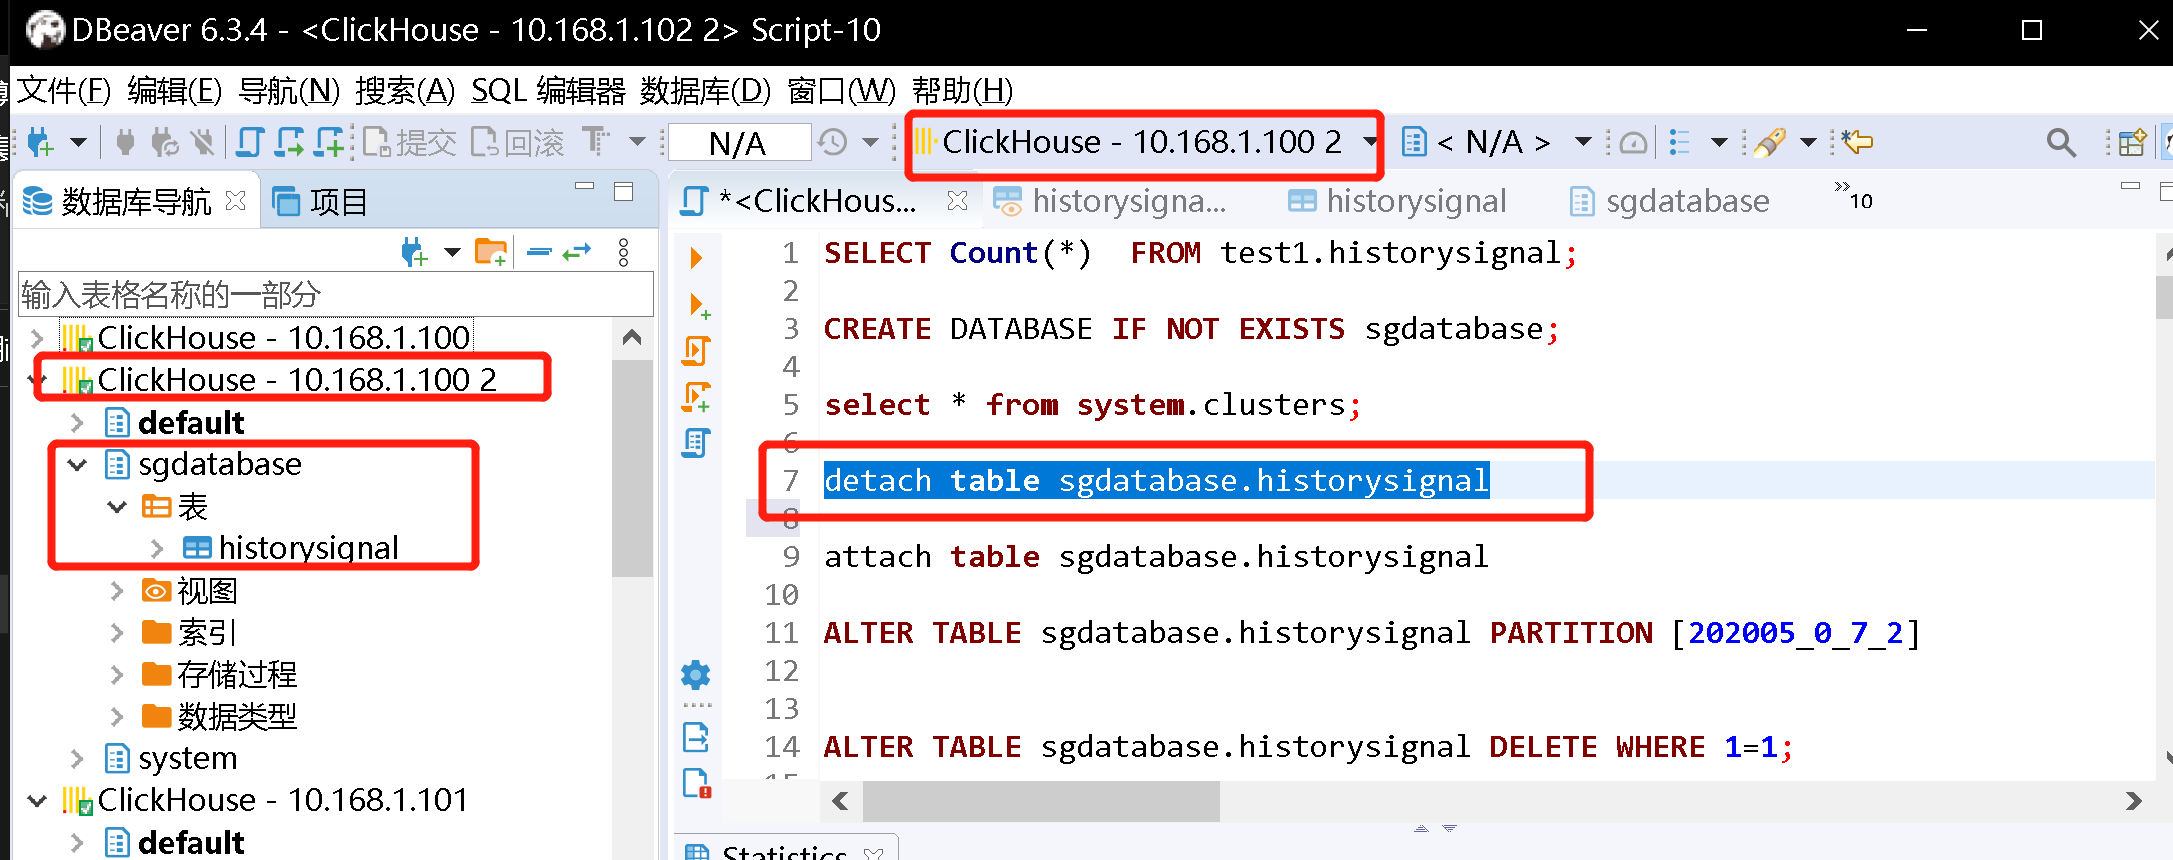
Task: Click the error log page icon in sidebar
Action: click(696, 783)
